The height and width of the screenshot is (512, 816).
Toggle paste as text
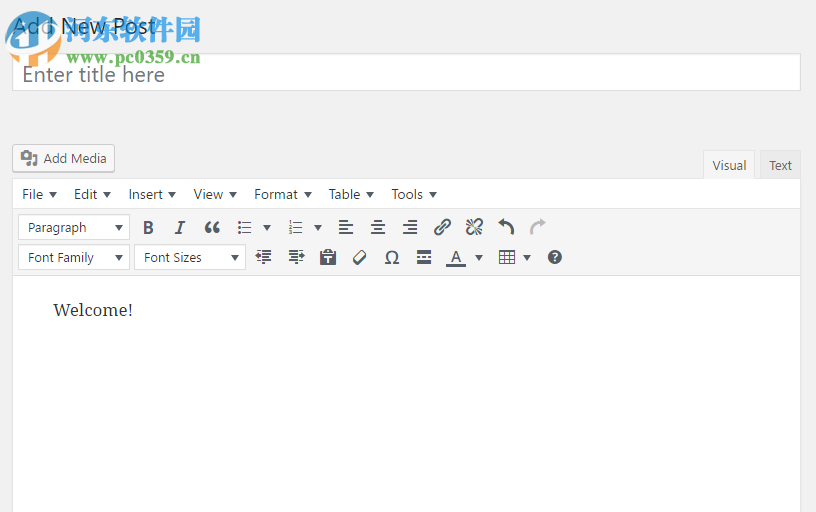pos(328,257)
